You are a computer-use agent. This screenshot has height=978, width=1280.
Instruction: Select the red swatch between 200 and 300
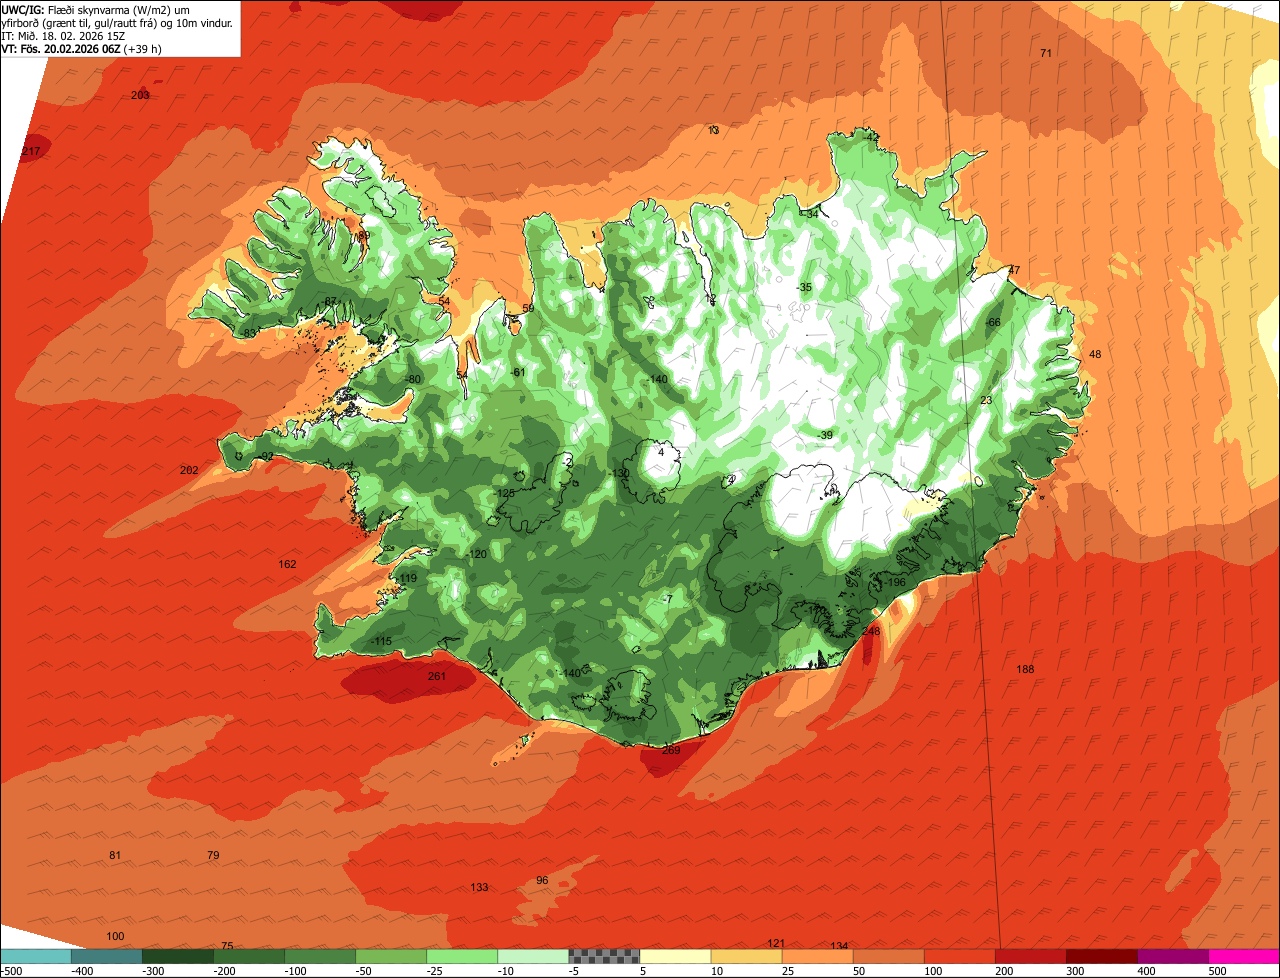point(1030,956)
